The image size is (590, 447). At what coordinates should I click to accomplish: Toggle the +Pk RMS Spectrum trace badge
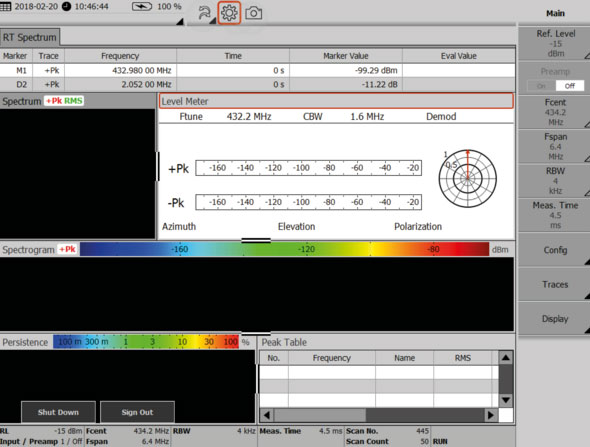pyautogui.click(x=64, y=101)
